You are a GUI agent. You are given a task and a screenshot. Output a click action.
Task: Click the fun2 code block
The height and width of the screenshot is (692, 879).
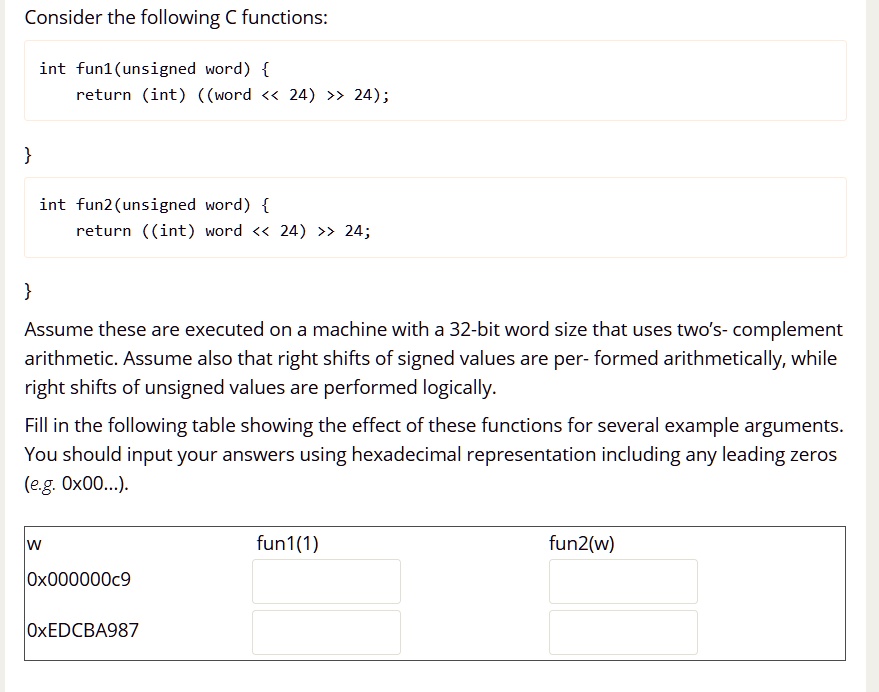point(435,217)
